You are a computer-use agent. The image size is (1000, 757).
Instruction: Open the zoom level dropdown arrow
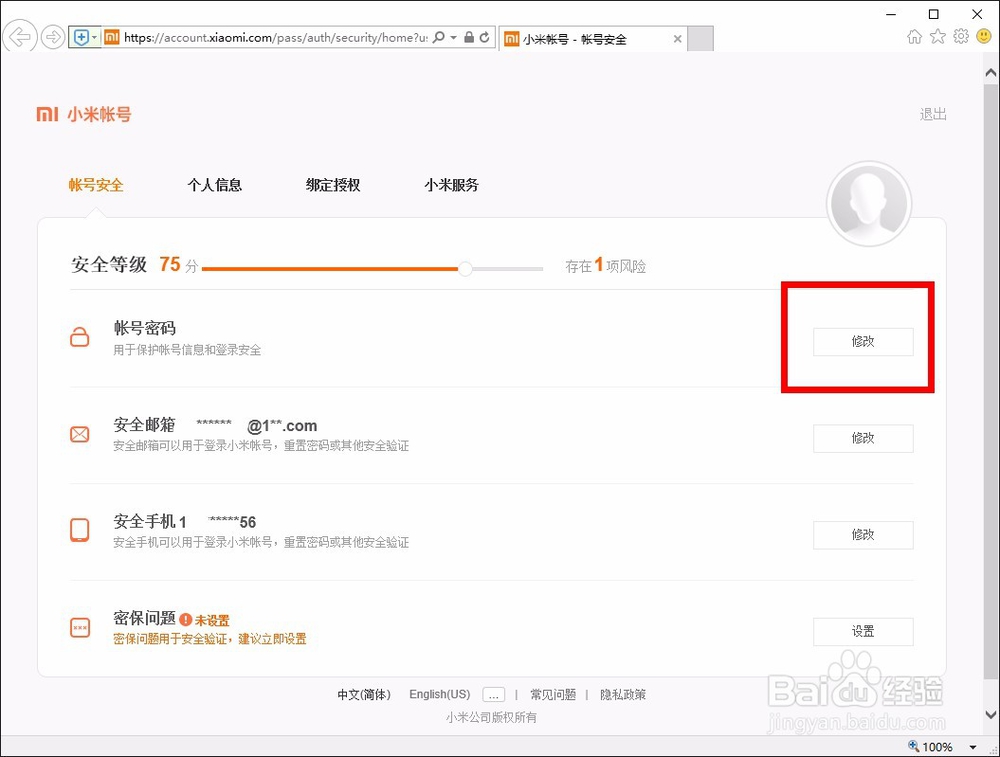(973, 747)
